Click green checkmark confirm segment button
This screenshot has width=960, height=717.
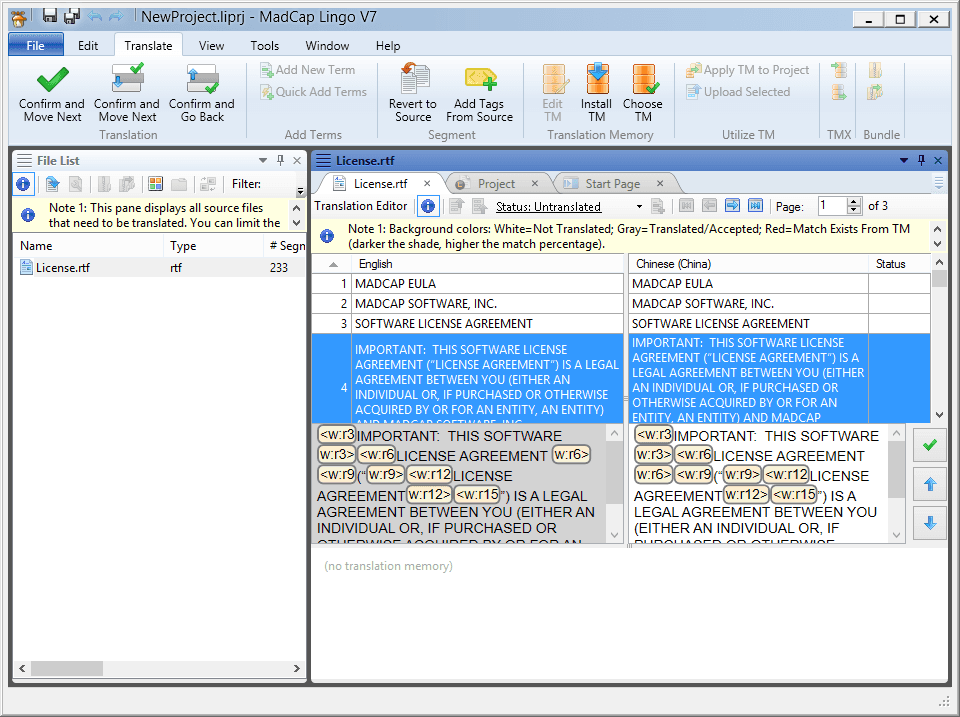[x=930, y=445]
